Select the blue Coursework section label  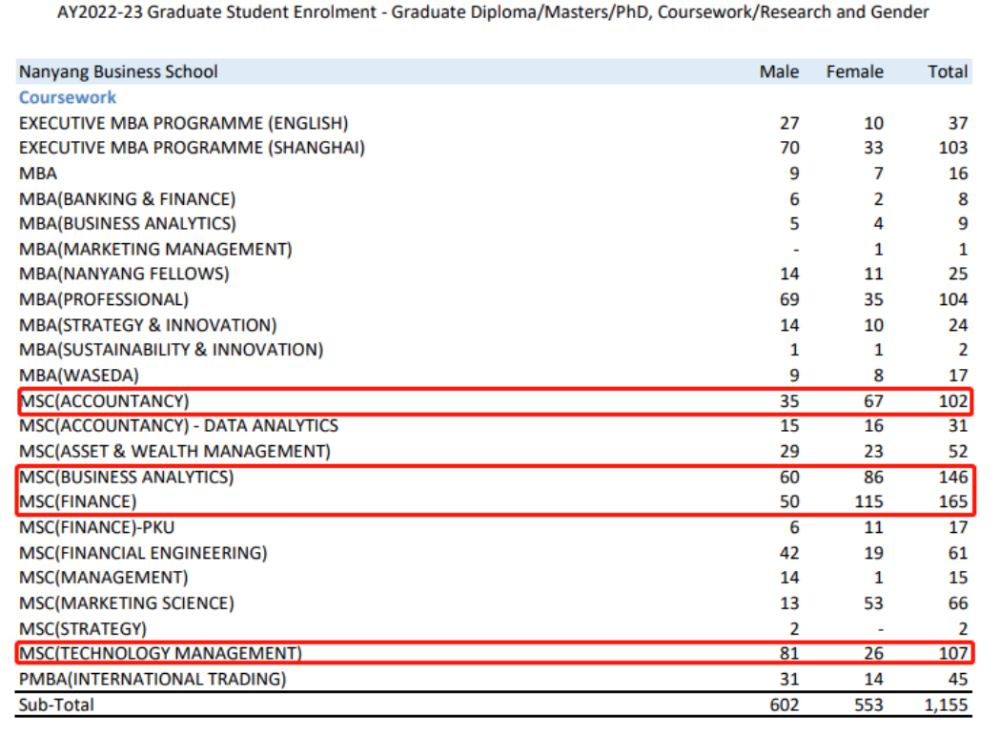[x=67, y=98]
